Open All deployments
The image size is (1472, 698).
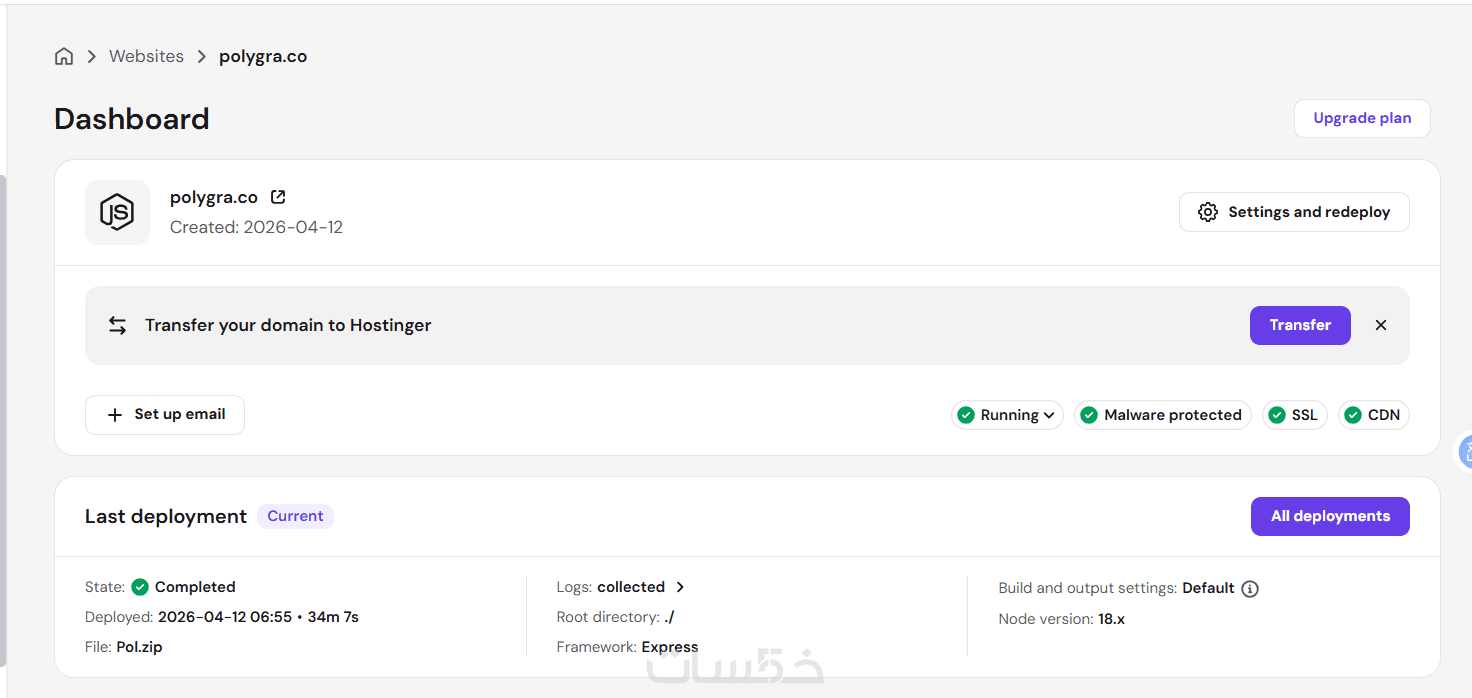pos(1330,516)
